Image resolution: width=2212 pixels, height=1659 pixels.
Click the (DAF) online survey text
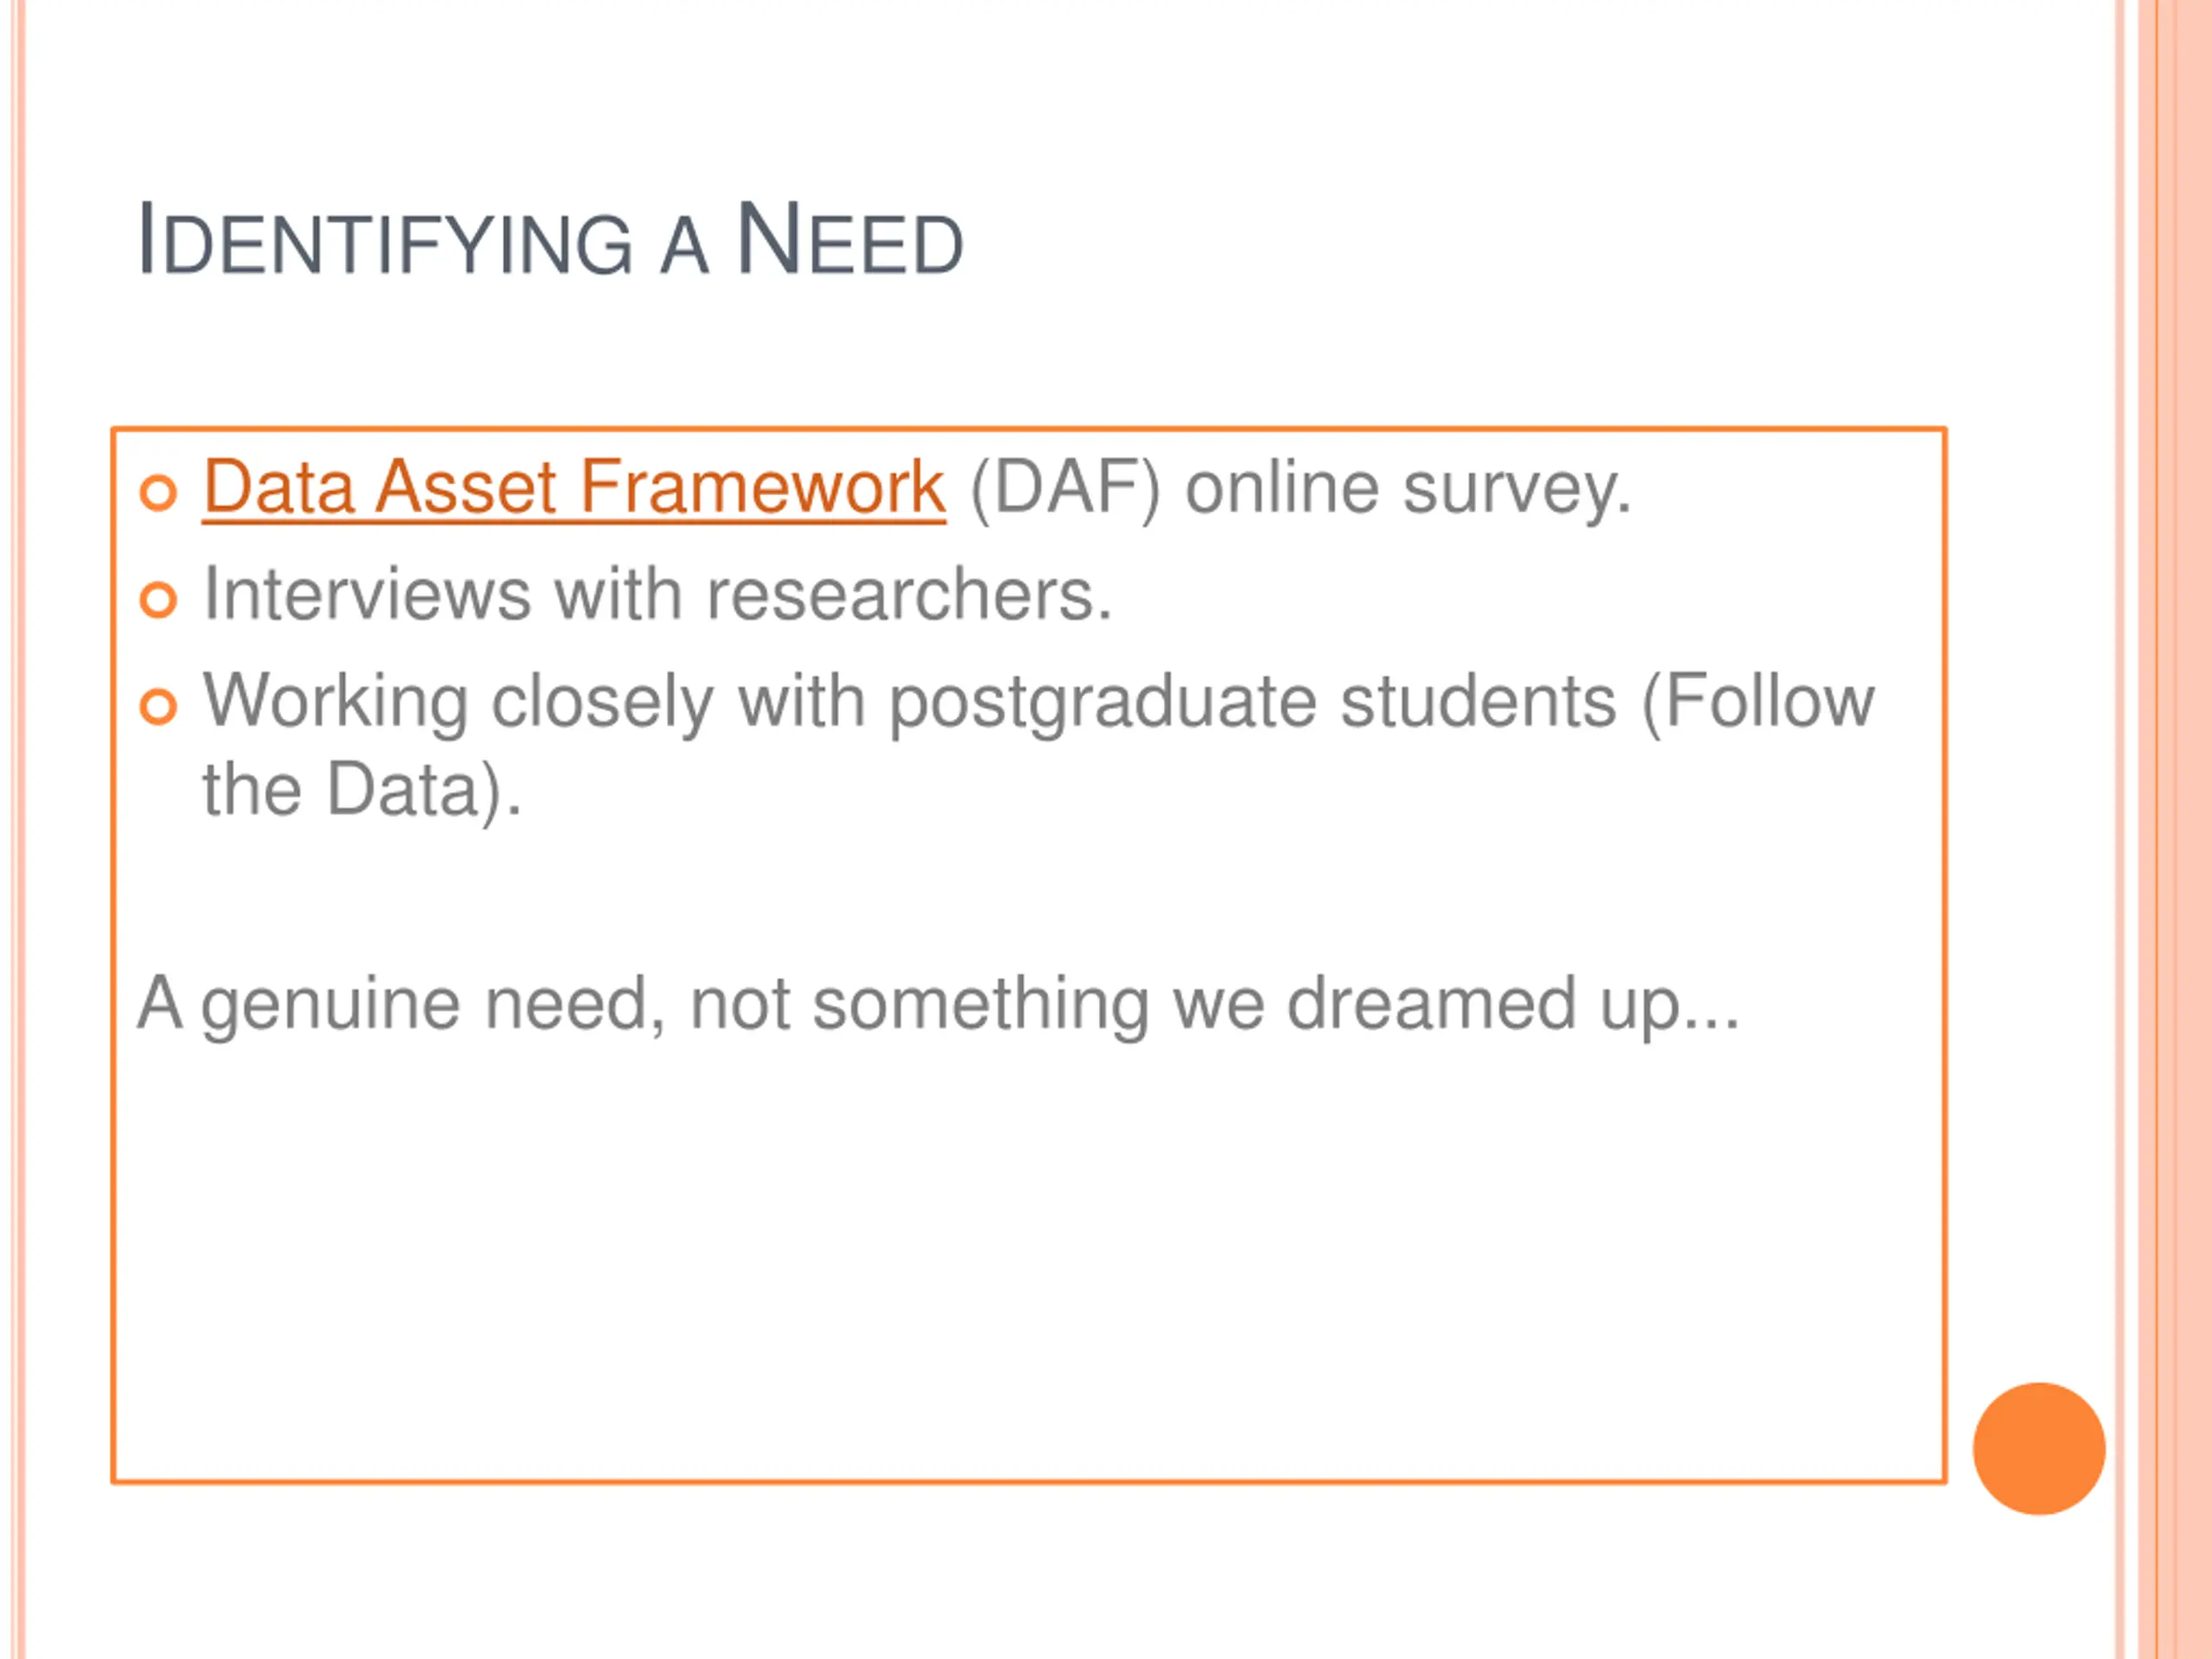click(1300, 490)
